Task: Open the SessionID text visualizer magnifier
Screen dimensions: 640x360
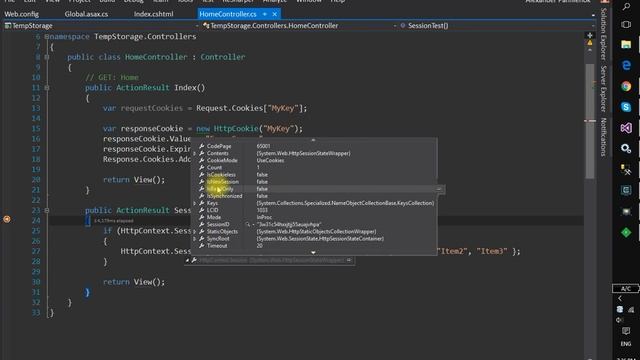Action: pyautogui.click(x=247, y=224)
